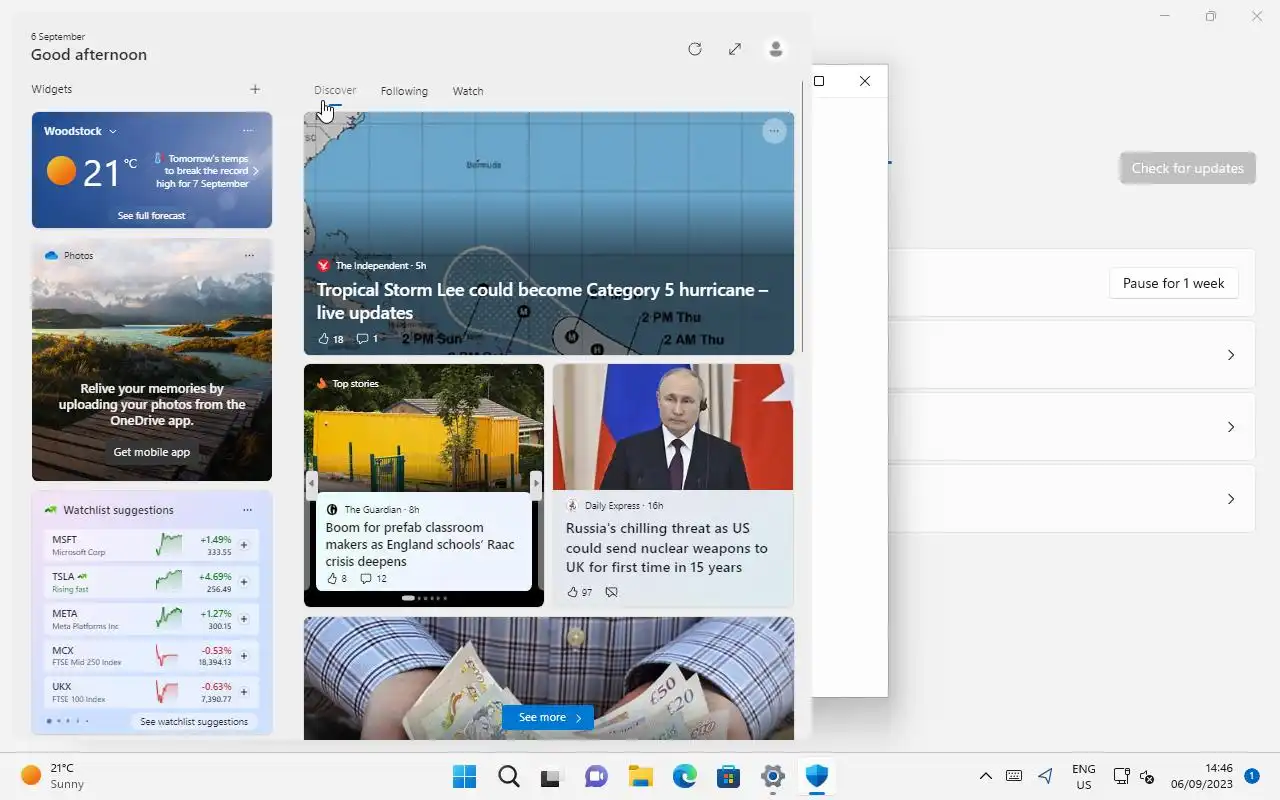Open Chat app from taskbar
The image size is (1280, 800).
click(x=596, y=776)
